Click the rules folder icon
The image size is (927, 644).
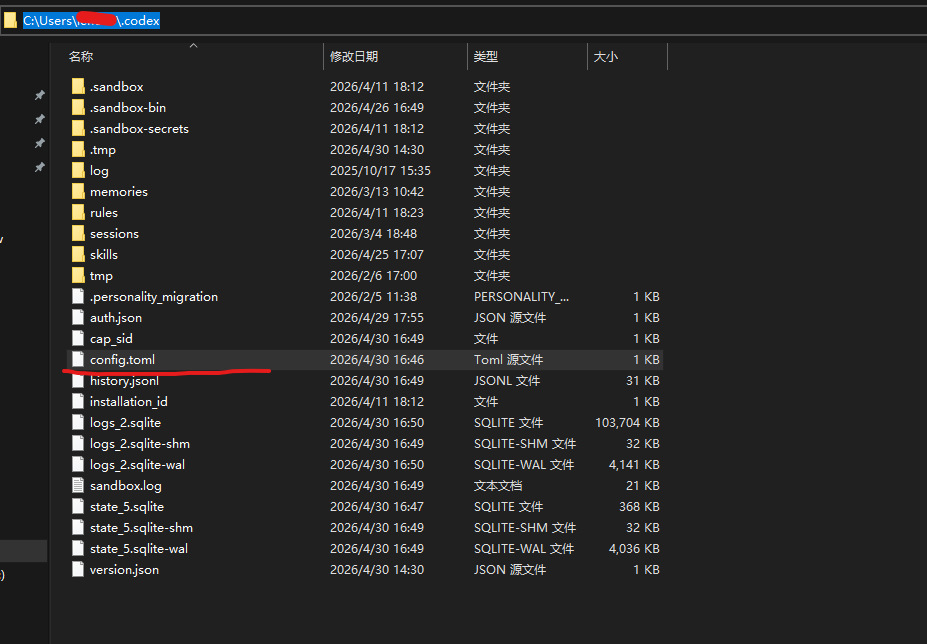click(78, 212)
